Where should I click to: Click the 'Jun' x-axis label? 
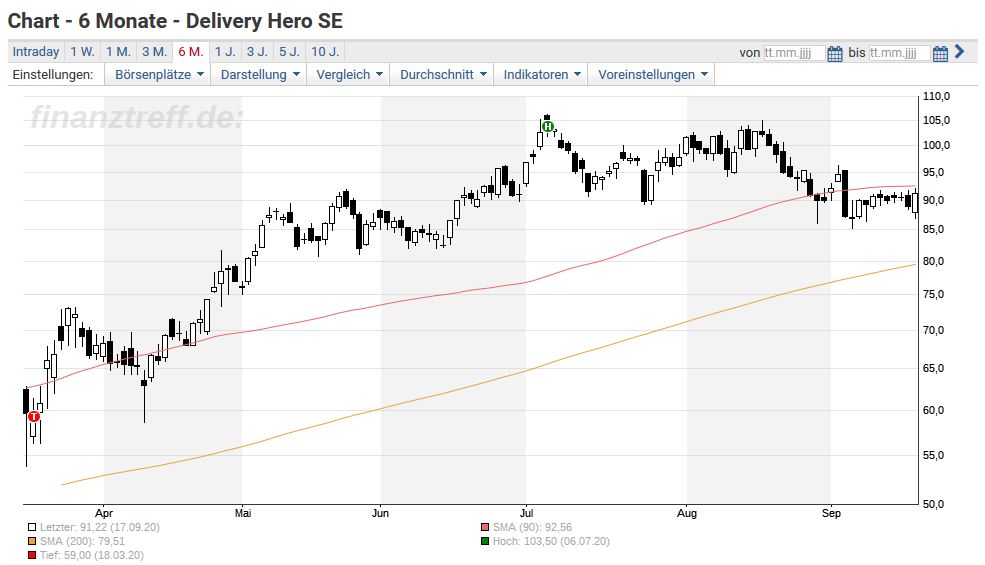[380, 513]
